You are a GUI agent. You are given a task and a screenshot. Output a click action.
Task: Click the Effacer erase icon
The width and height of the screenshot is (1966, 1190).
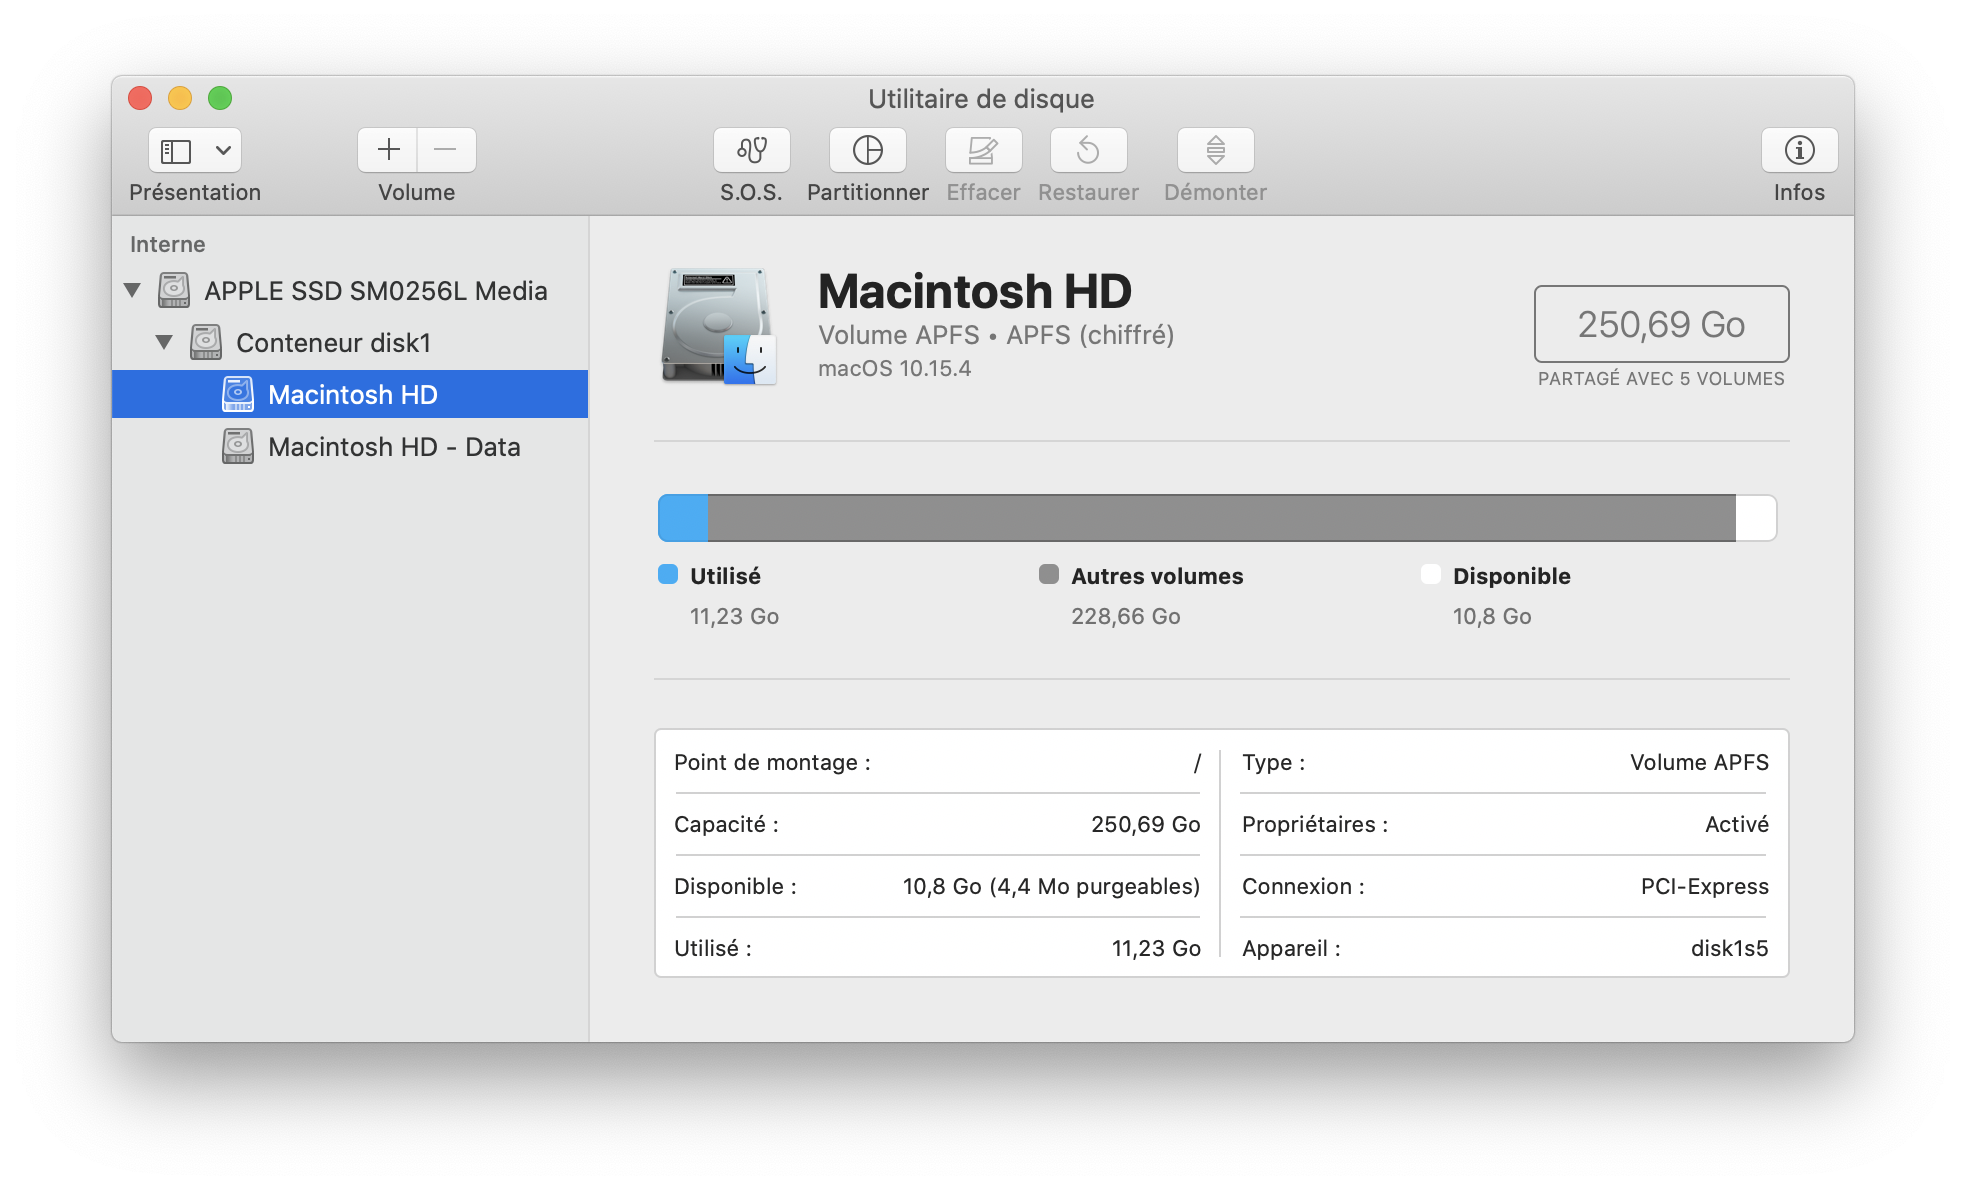983,150
